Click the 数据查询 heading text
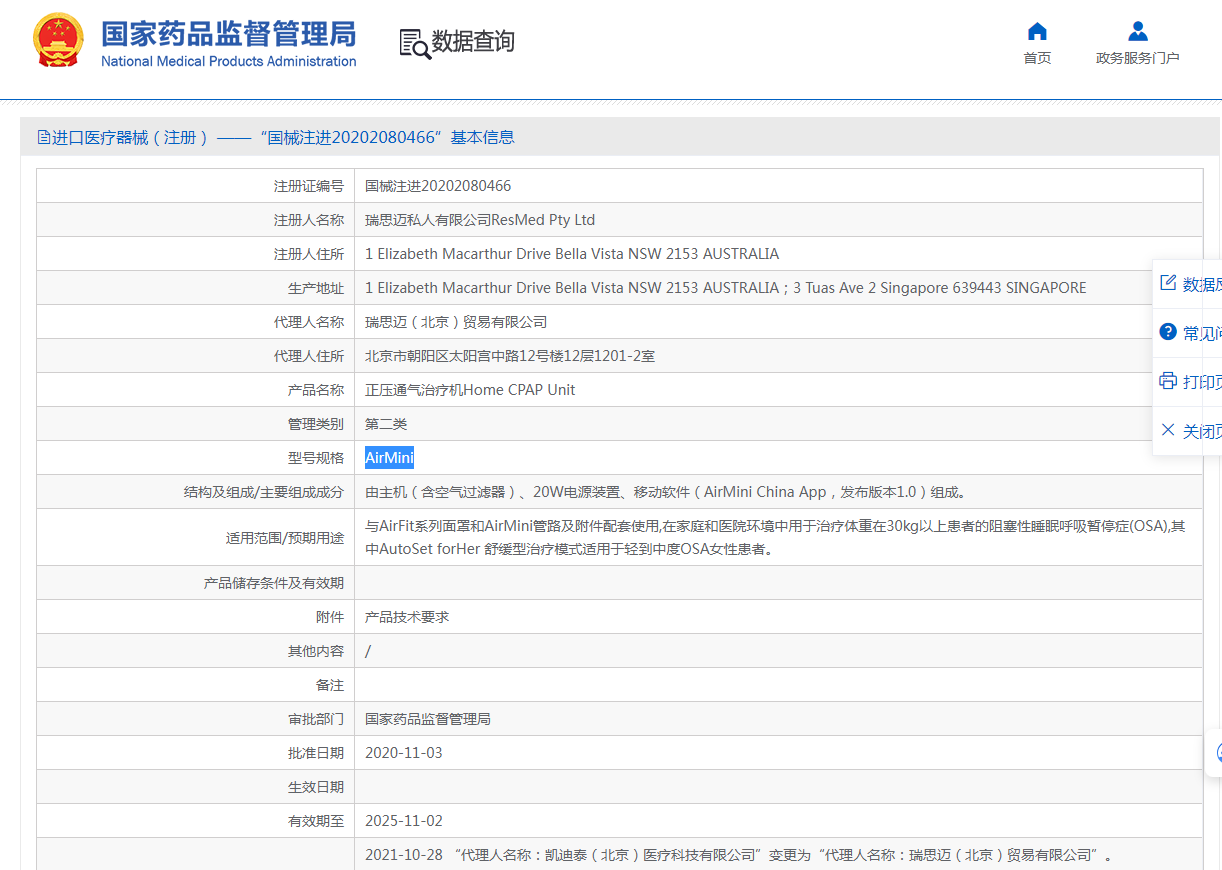This screenshot has width=1222, height=870. pos(473,42)
